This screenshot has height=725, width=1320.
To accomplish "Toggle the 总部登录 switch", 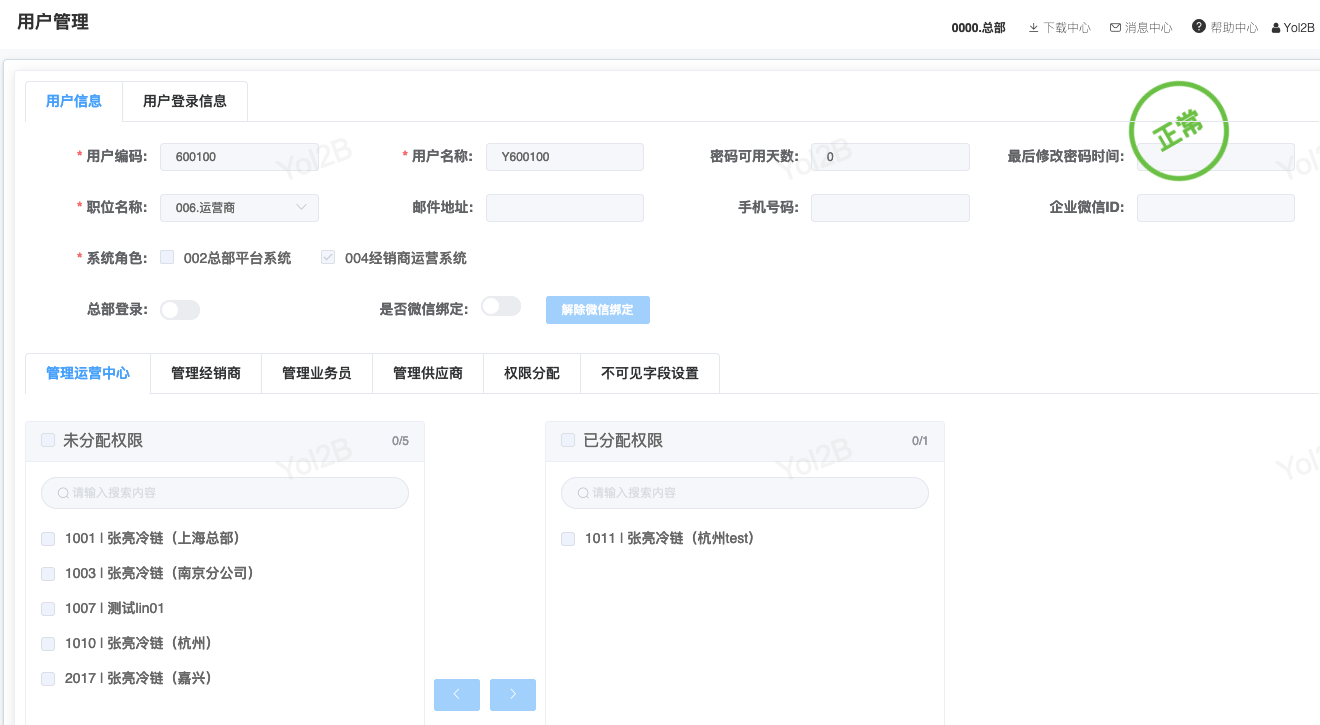I will (180, 310).
